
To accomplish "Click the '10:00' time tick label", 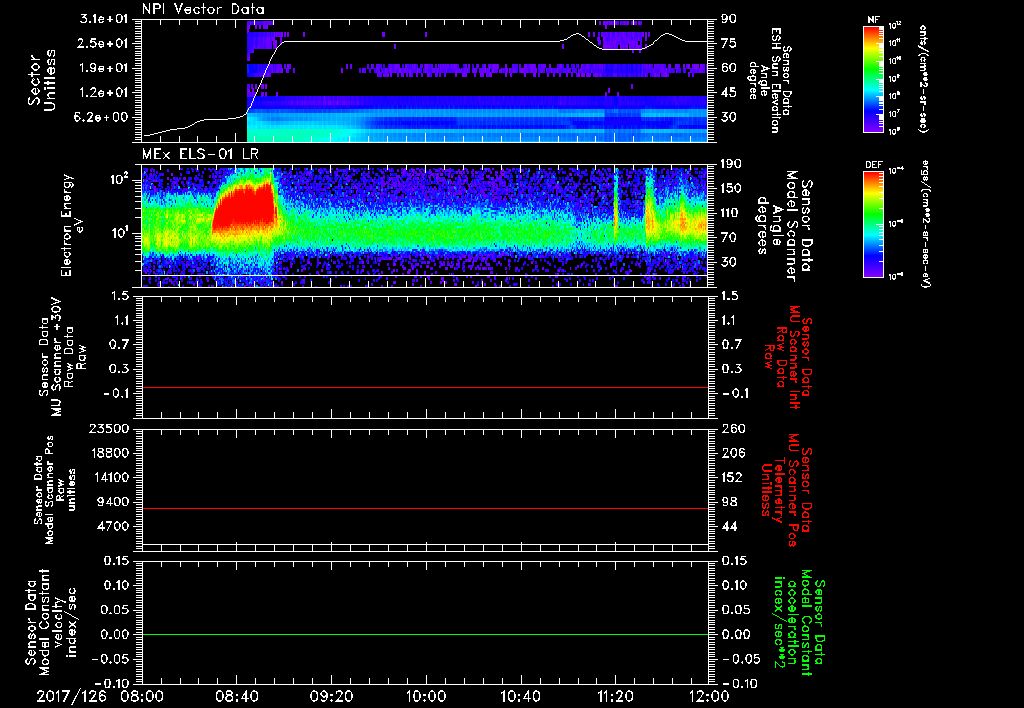I will tap(425, 696).
